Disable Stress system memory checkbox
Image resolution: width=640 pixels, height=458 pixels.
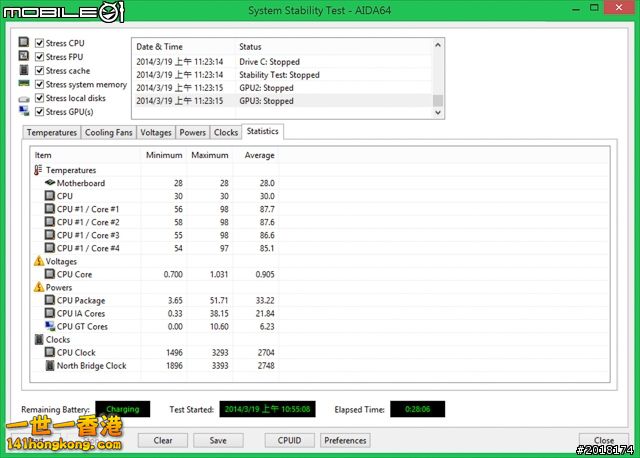40,84
